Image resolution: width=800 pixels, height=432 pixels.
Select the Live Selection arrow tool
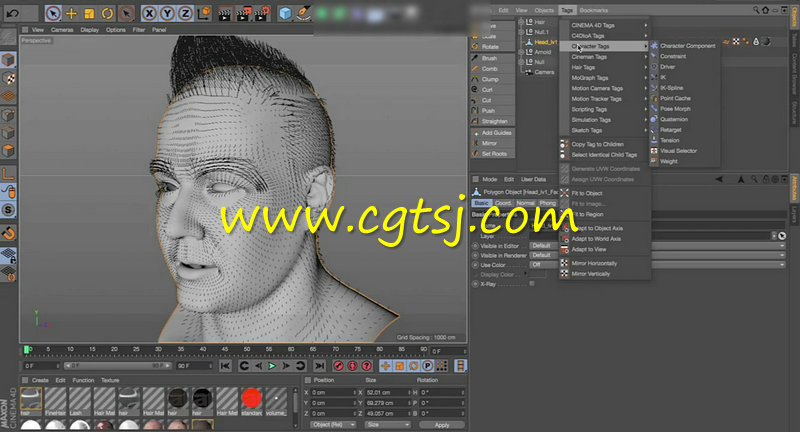[53, 13]
